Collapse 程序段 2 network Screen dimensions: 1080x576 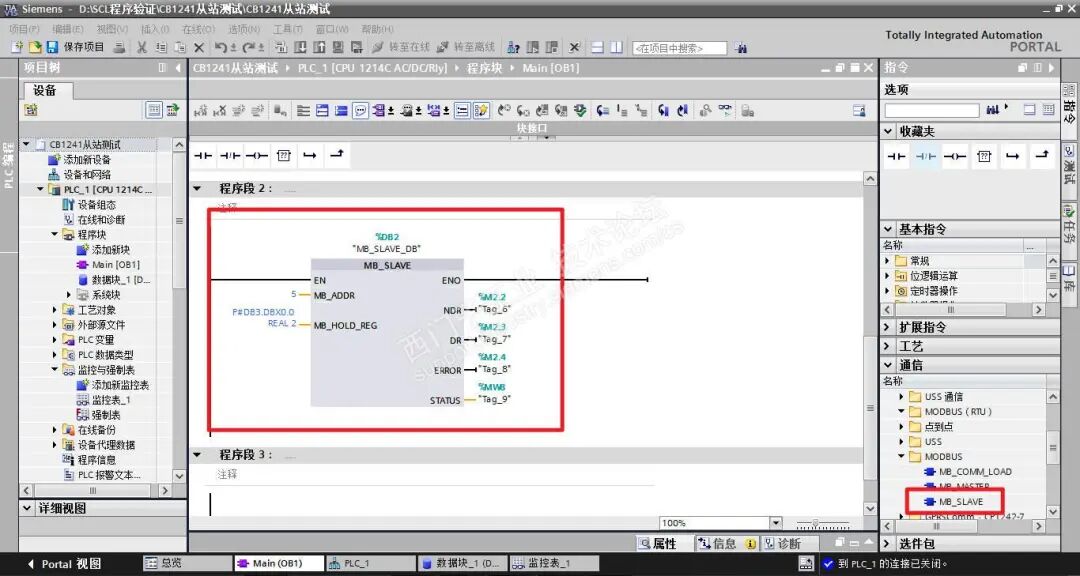point(198,188)
